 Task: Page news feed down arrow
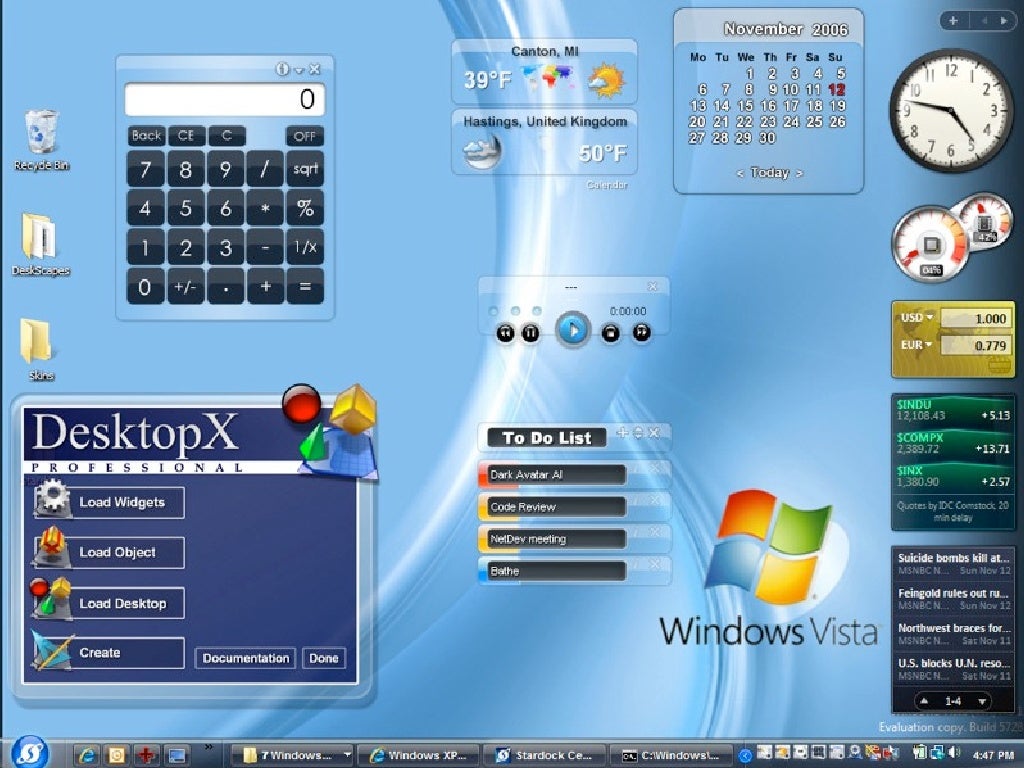(x=981, y=701)
